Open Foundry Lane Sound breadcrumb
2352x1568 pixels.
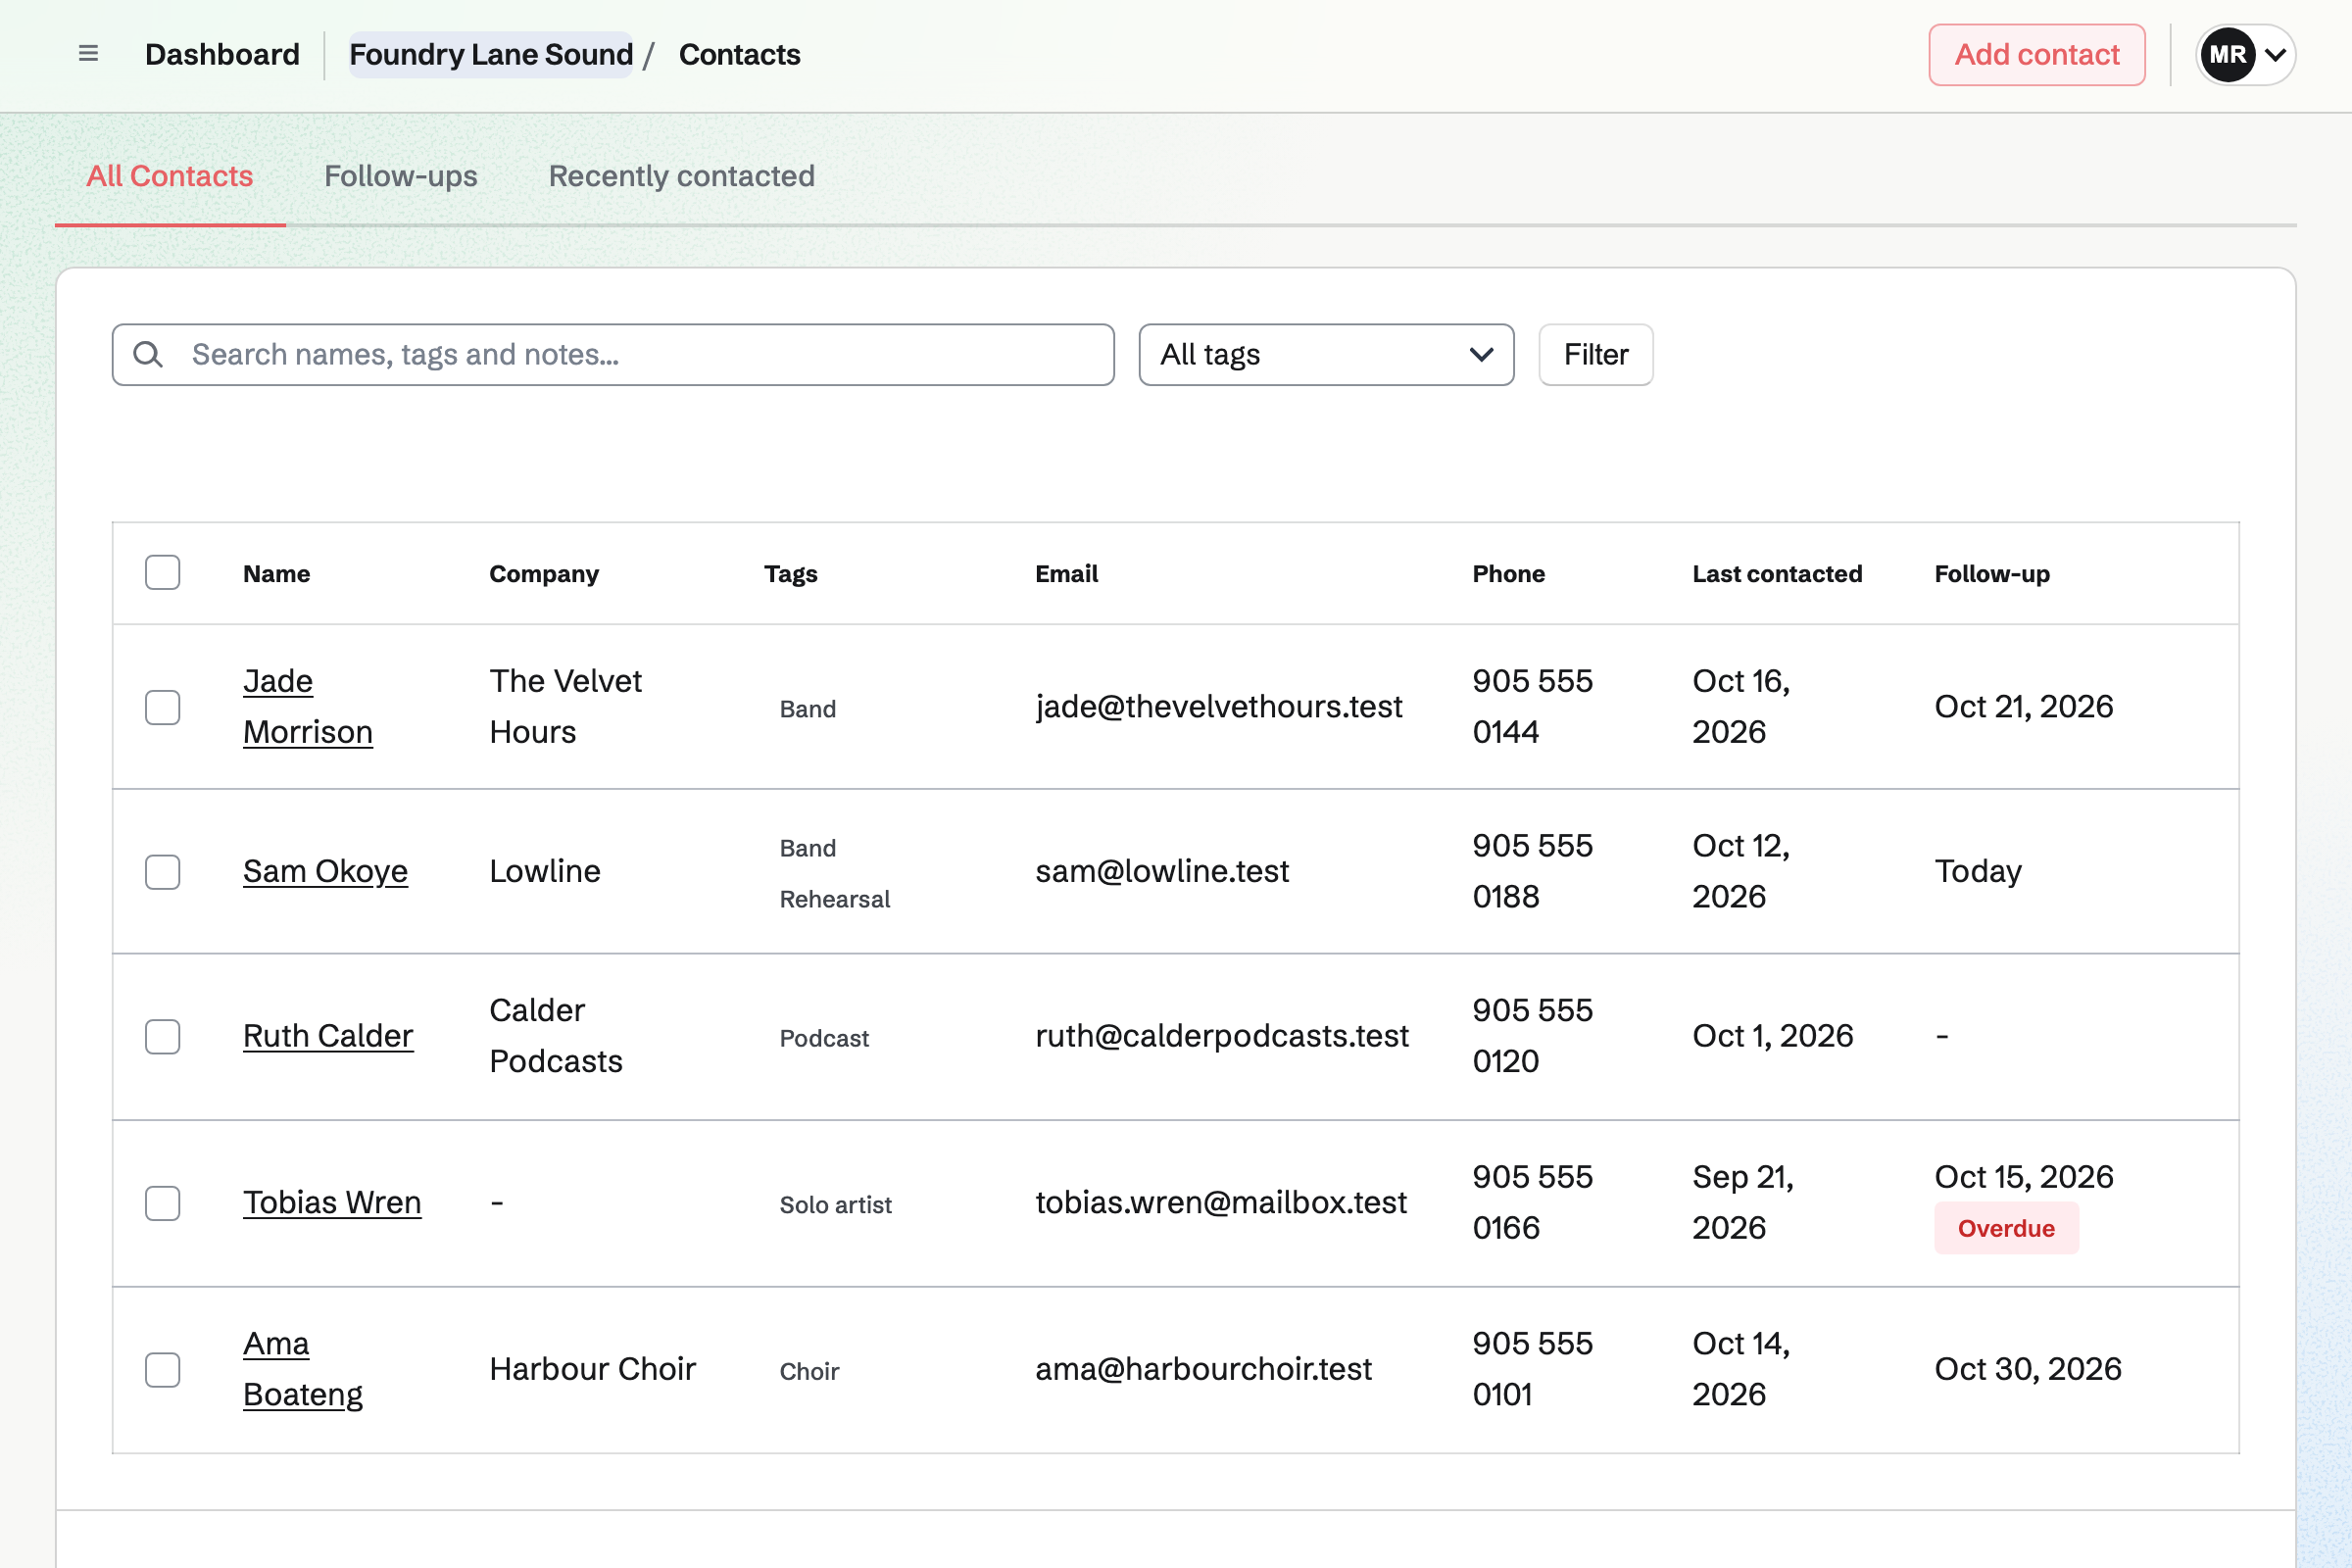pyautogui.click(x=491, y=54)
